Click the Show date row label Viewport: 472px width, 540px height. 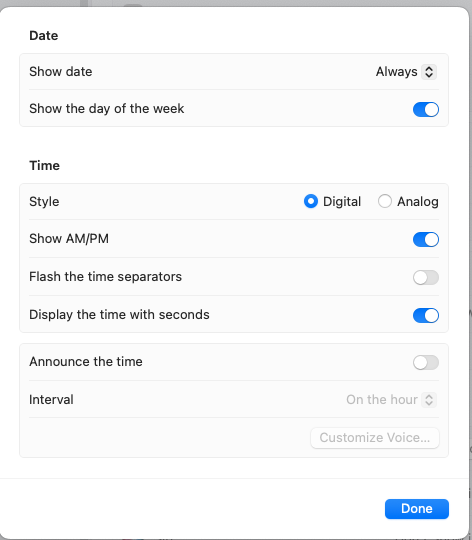(61, 72)
